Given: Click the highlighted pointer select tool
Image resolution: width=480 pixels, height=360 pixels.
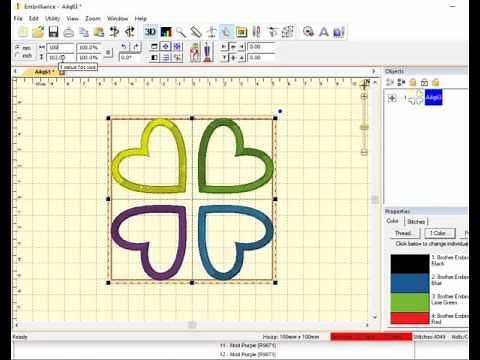Looking at the screenshot, I should click(x=226, y=32).
